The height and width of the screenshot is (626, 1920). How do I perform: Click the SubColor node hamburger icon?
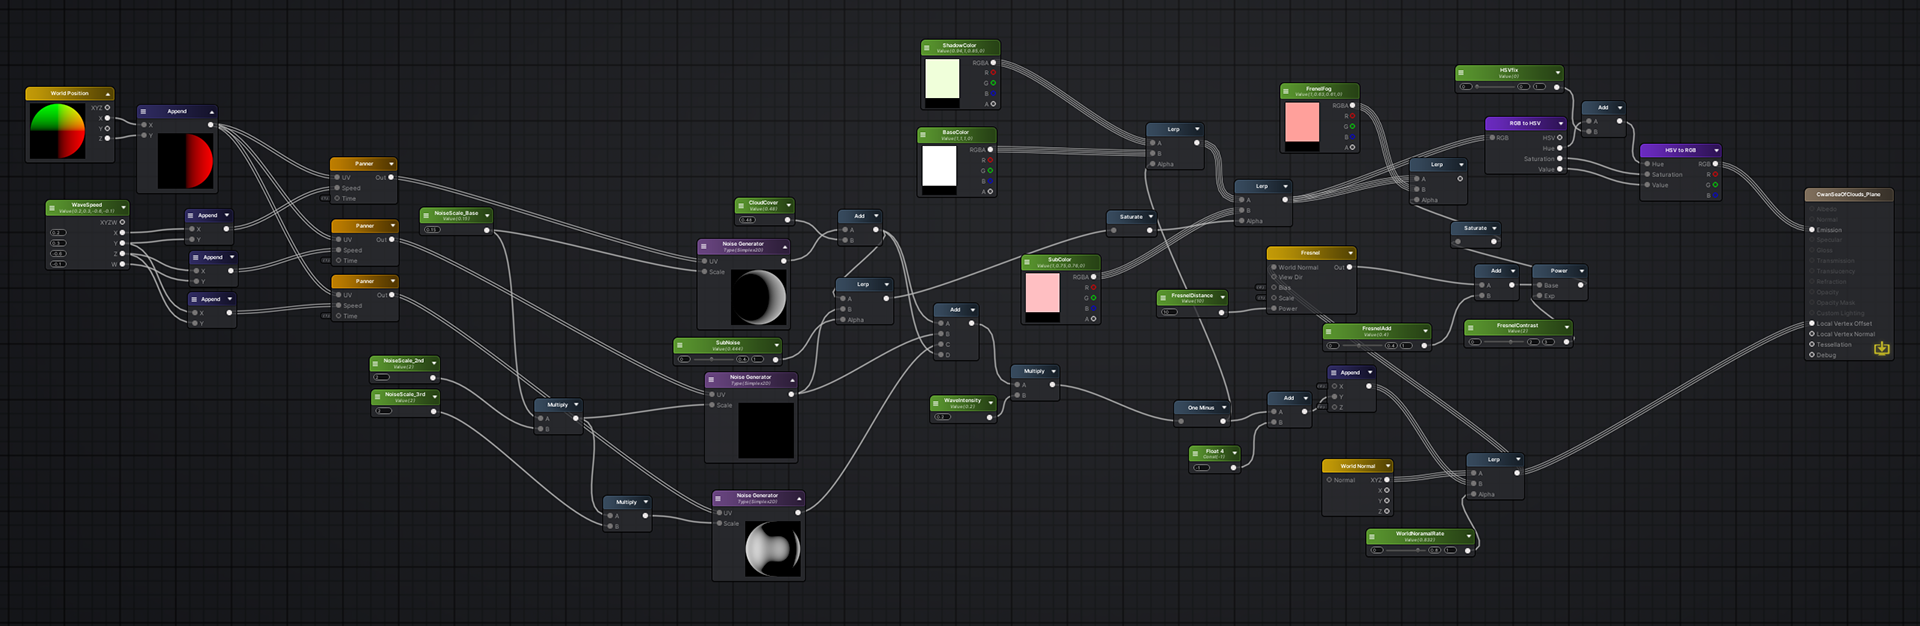point(1028,262)
